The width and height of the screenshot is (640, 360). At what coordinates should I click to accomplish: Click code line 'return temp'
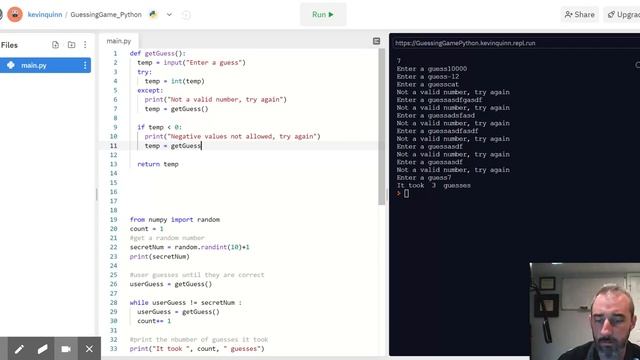click(158, 164)
